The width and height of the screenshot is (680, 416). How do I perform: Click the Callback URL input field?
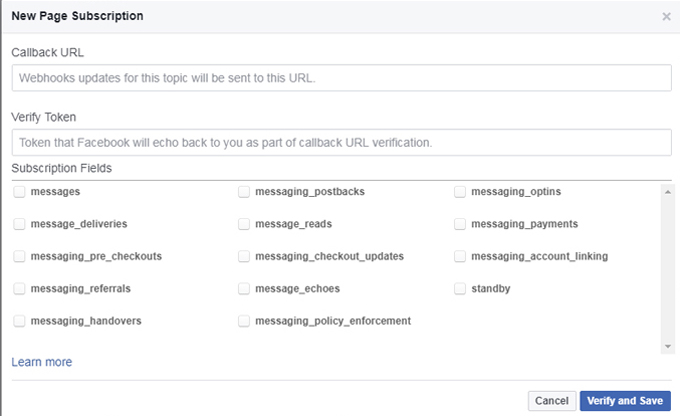pos(342,78)
